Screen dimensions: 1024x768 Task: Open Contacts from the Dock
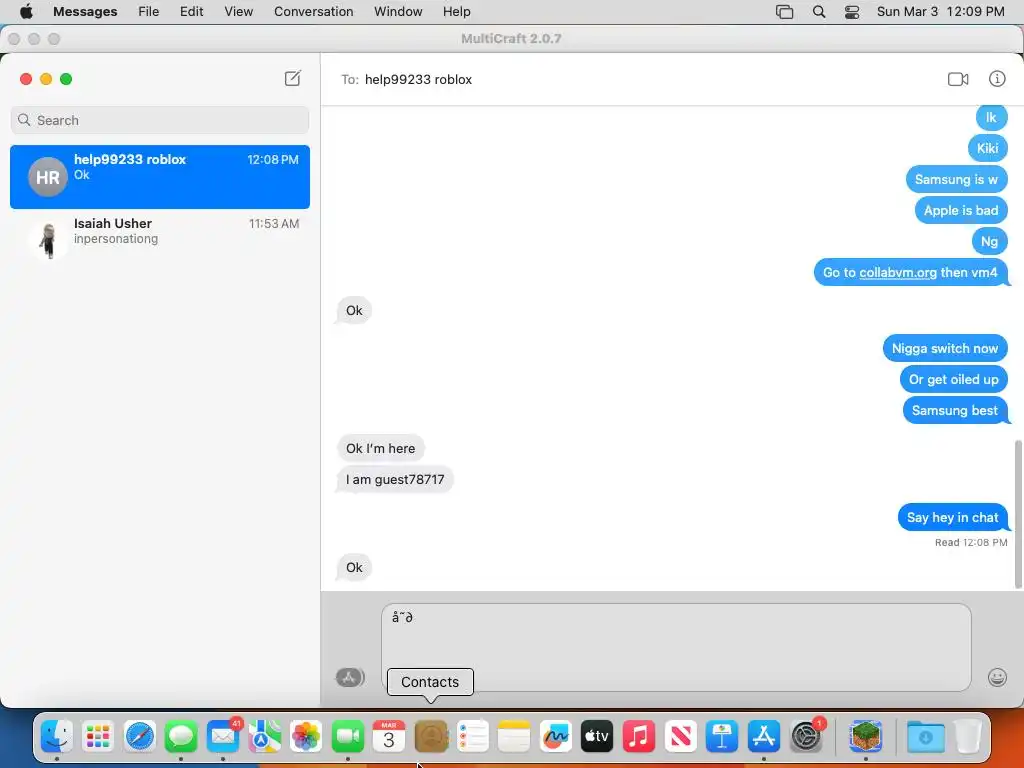[x=431, y=737]
